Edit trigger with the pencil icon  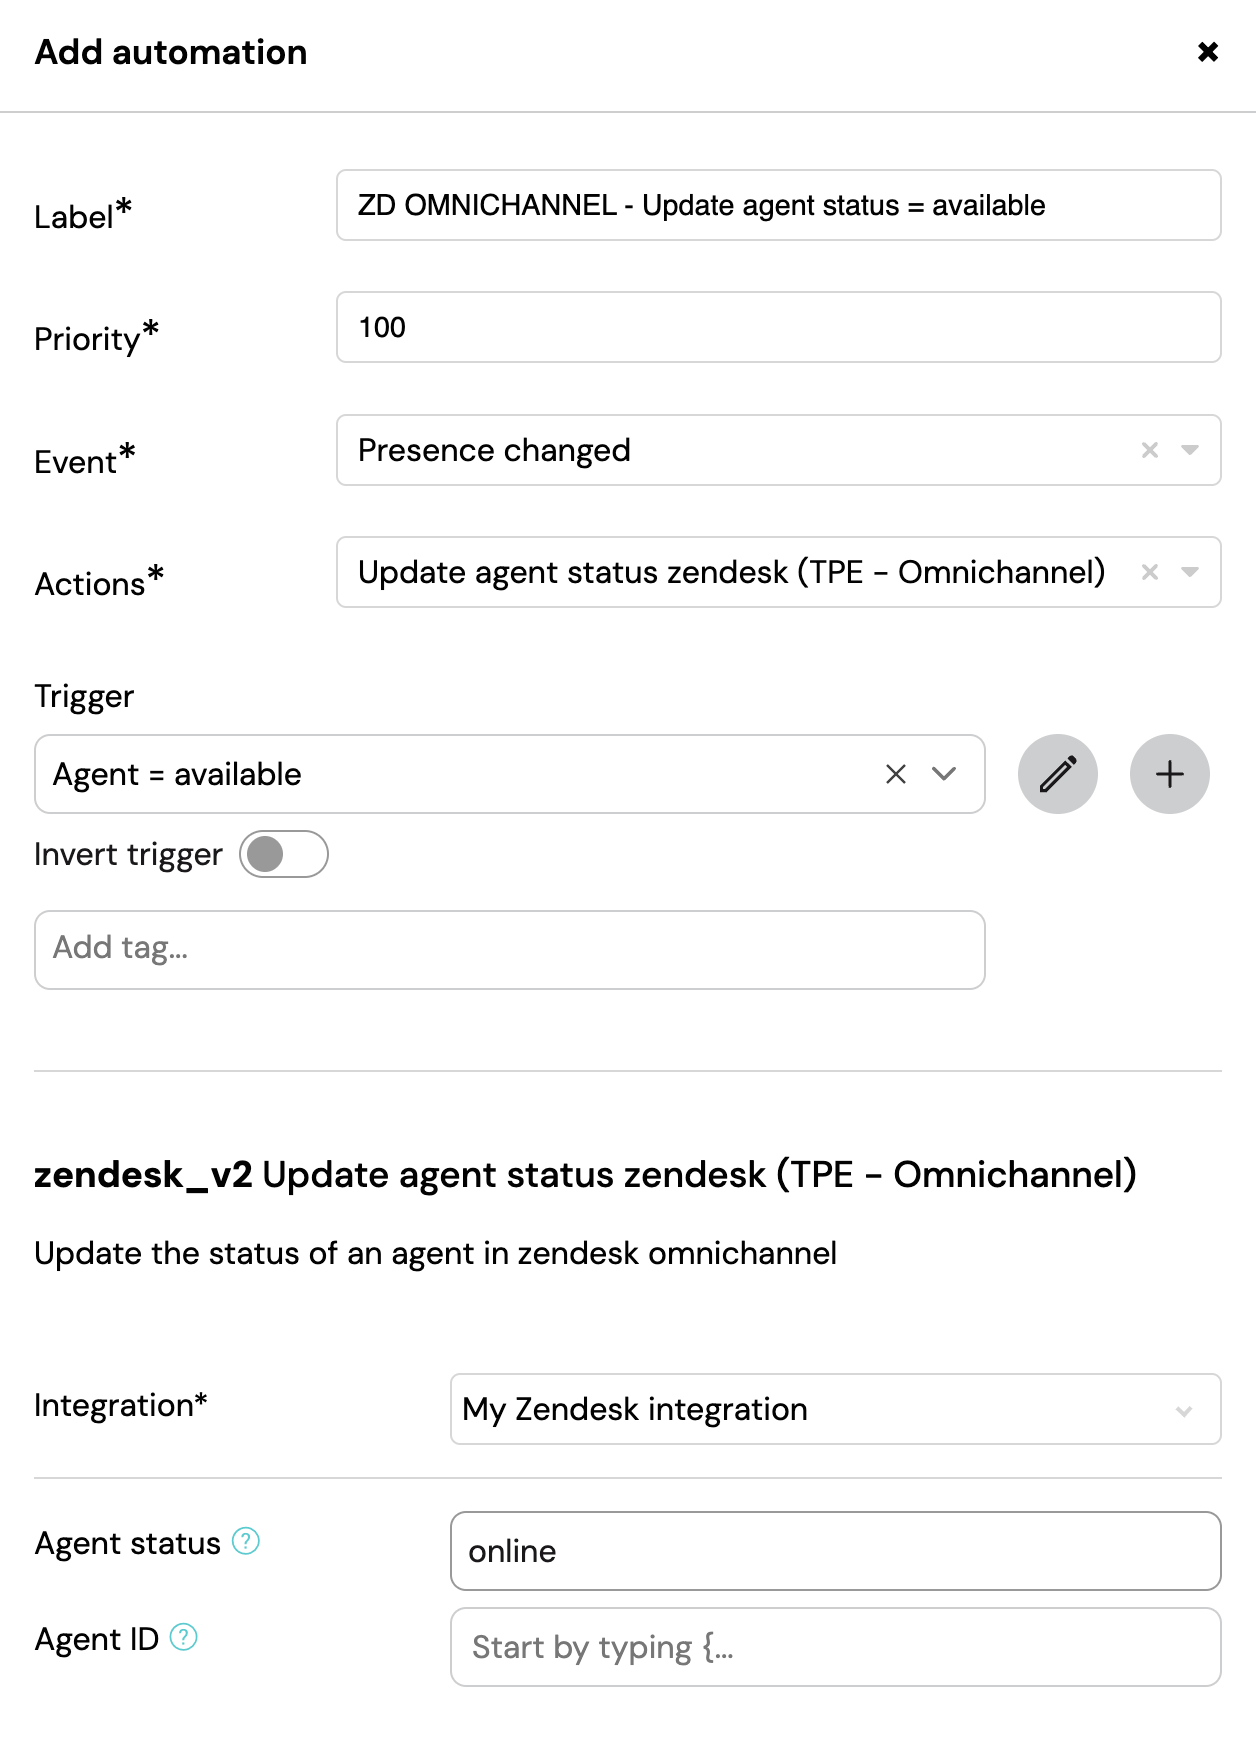coord(1058,774)
